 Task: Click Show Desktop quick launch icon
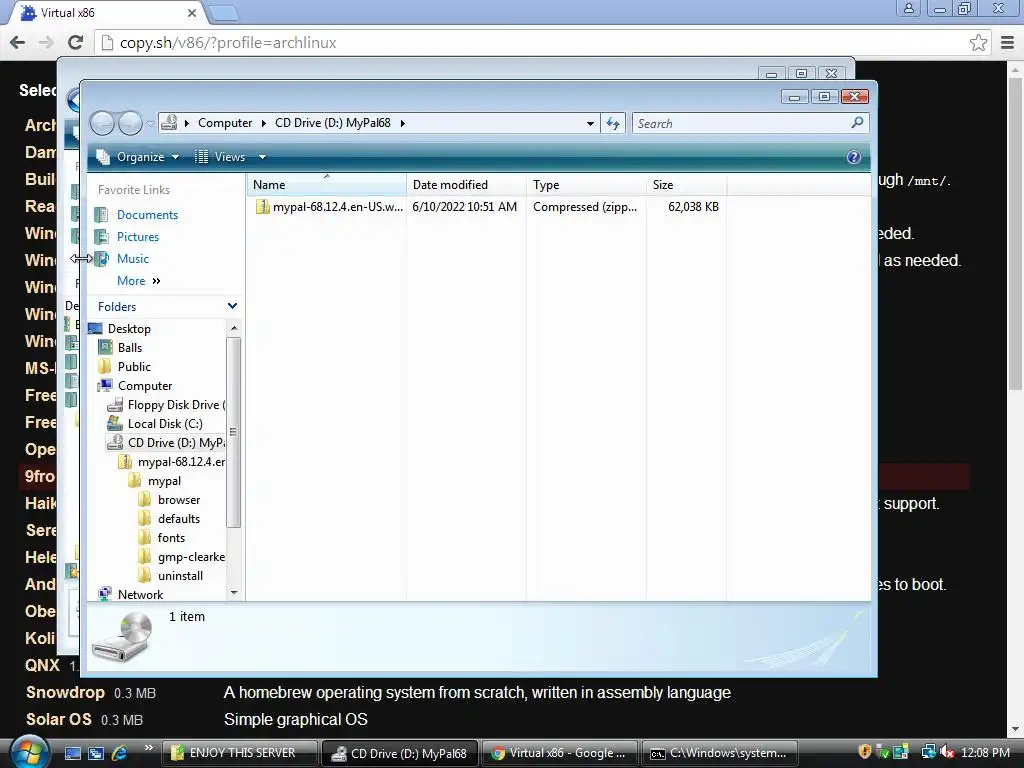point(72,753)
